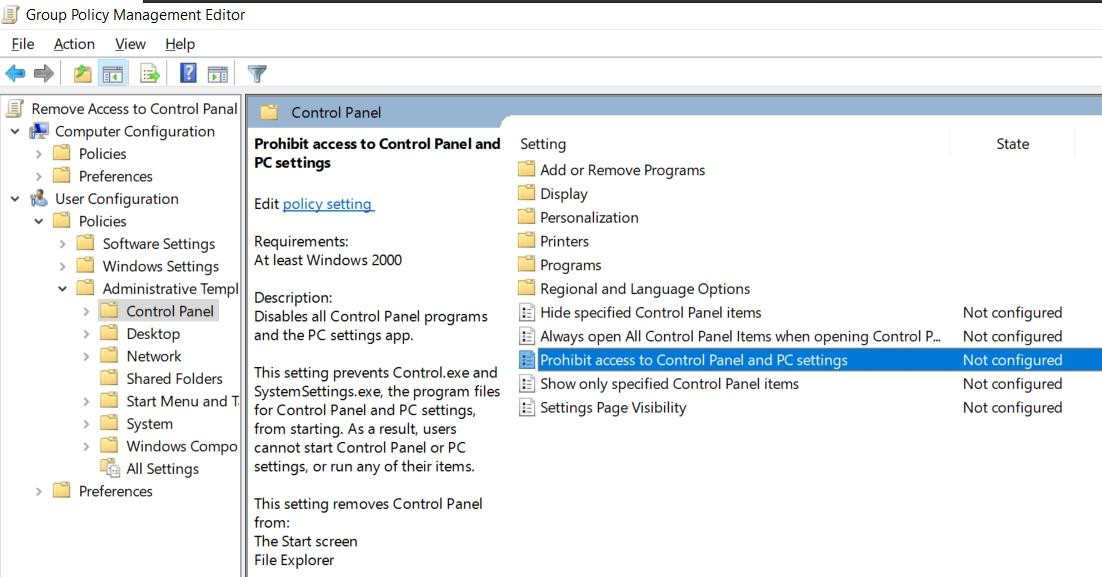
Task: Select the Desktop tree label
Action: (x=153, y=334)
